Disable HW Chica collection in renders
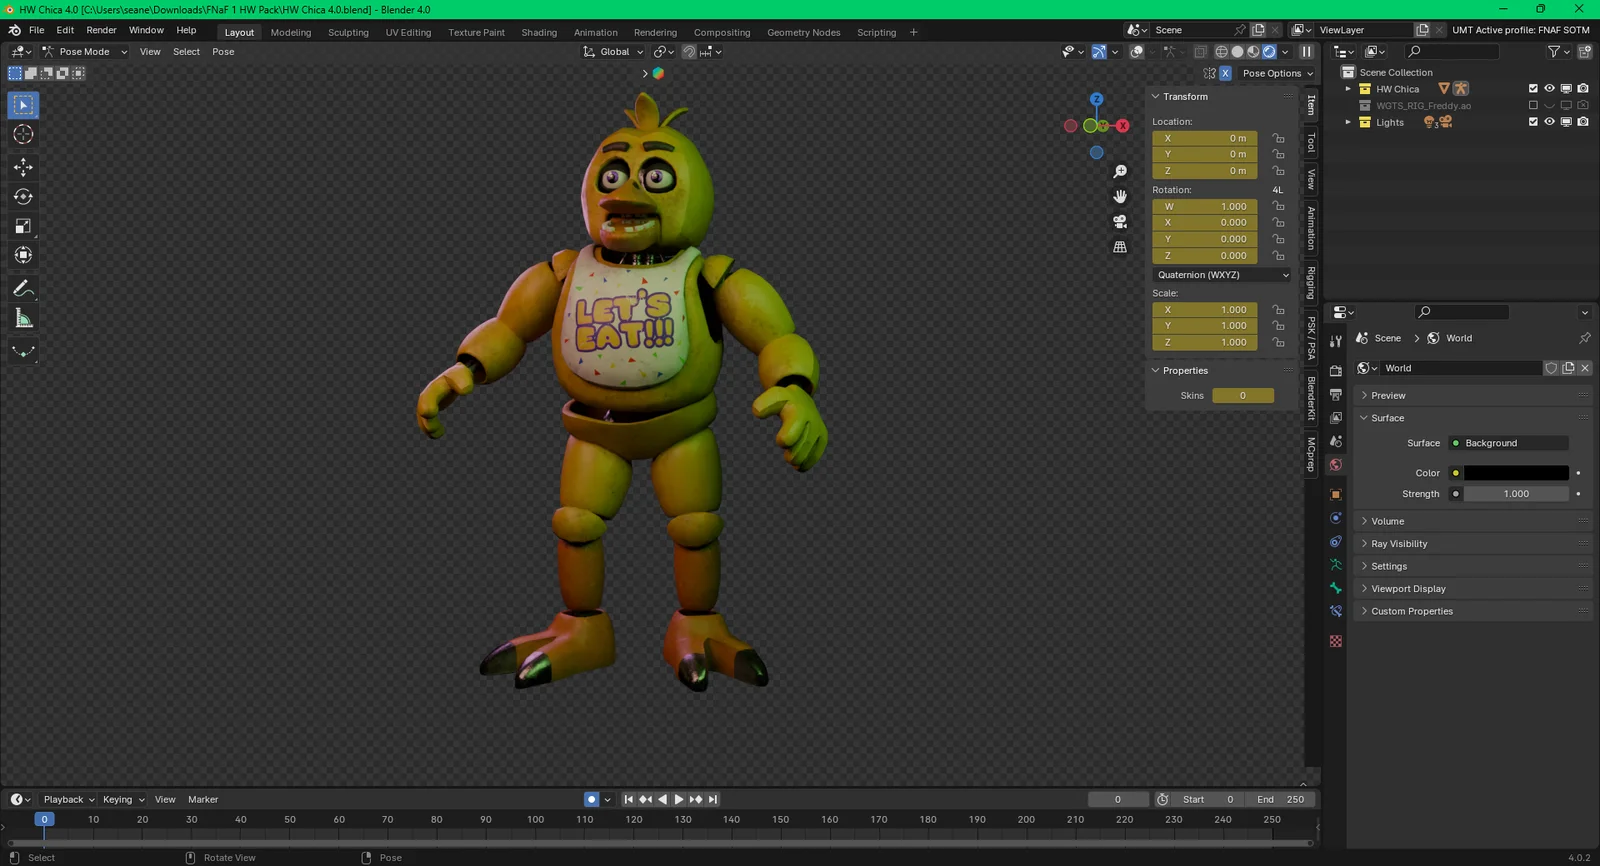Image resolution: width=1600 pixels, height=866 pixels. pyautogui.click(x=1583, y=89)
